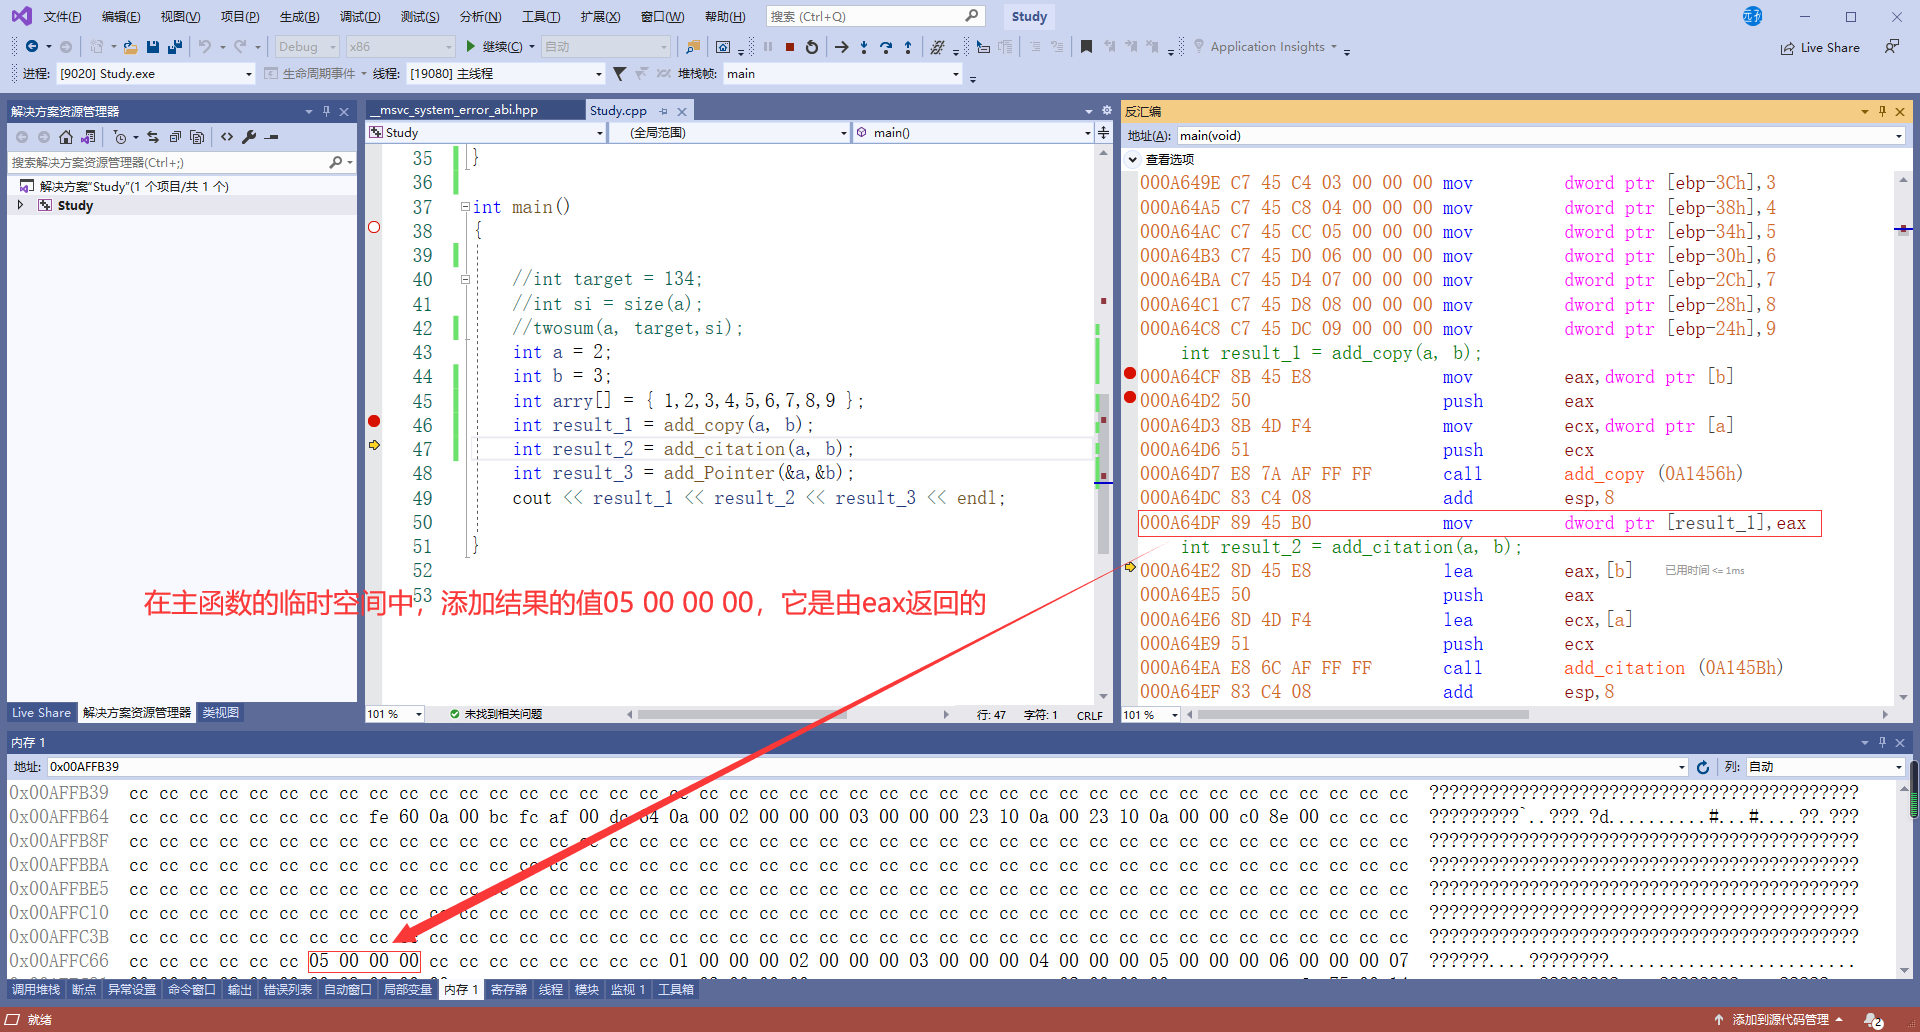Click the bookmark icon in the toolbar
Viewport: 1920px width, 1032px height.
(x=1086, y=46)
